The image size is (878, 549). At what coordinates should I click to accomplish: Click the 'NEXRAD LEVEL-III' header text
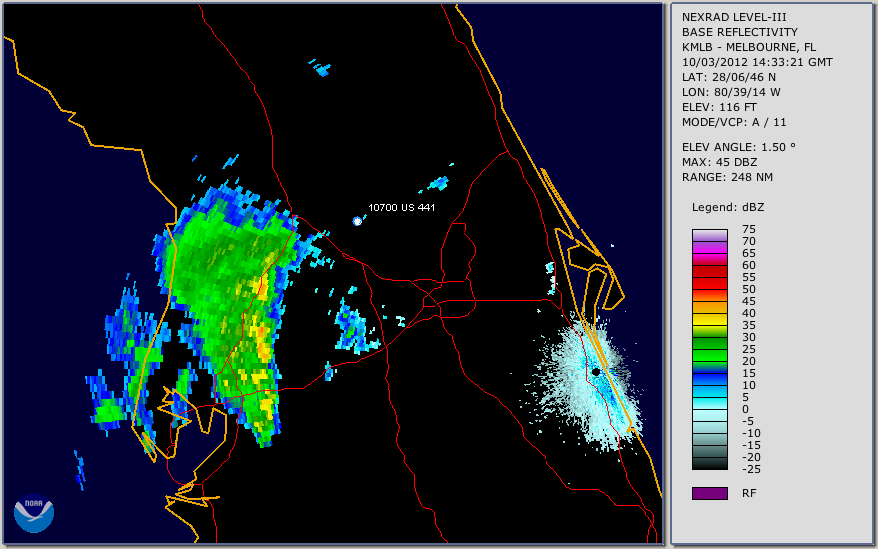coord(734,17)
